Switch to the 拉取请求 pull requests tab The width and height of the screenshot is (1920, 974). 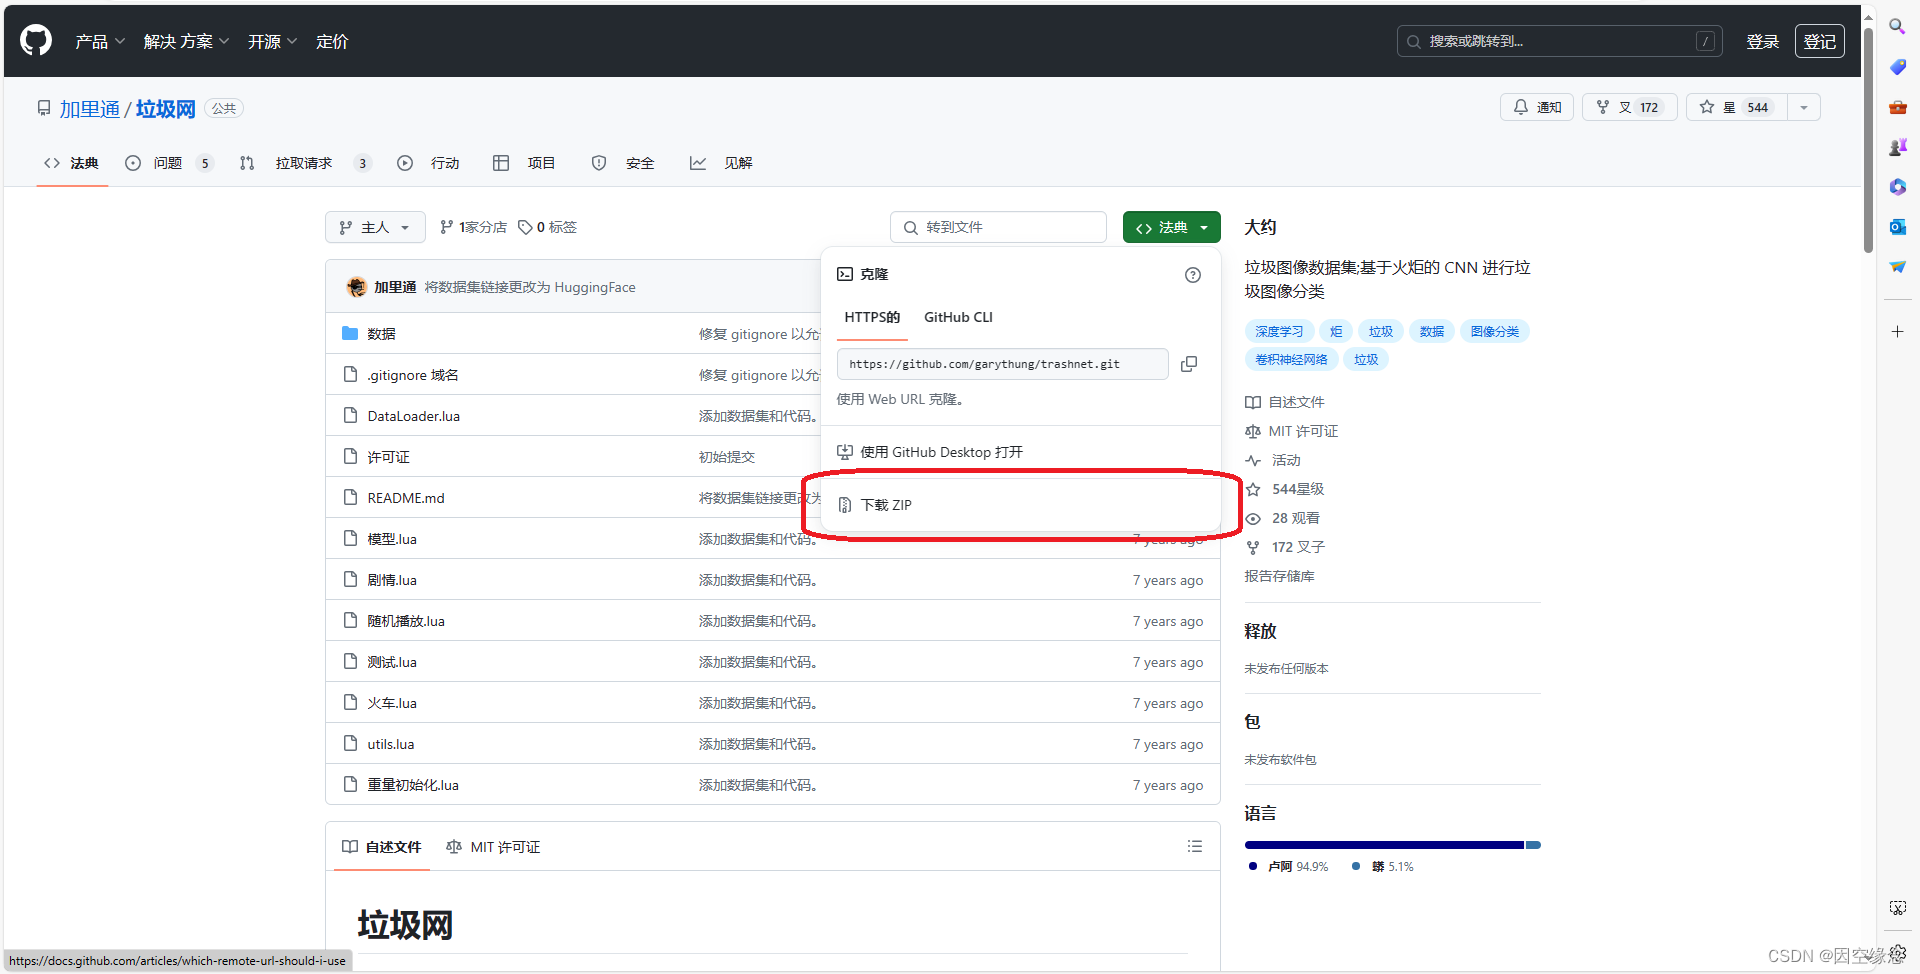pyautogui.click(x=304, y=163)
